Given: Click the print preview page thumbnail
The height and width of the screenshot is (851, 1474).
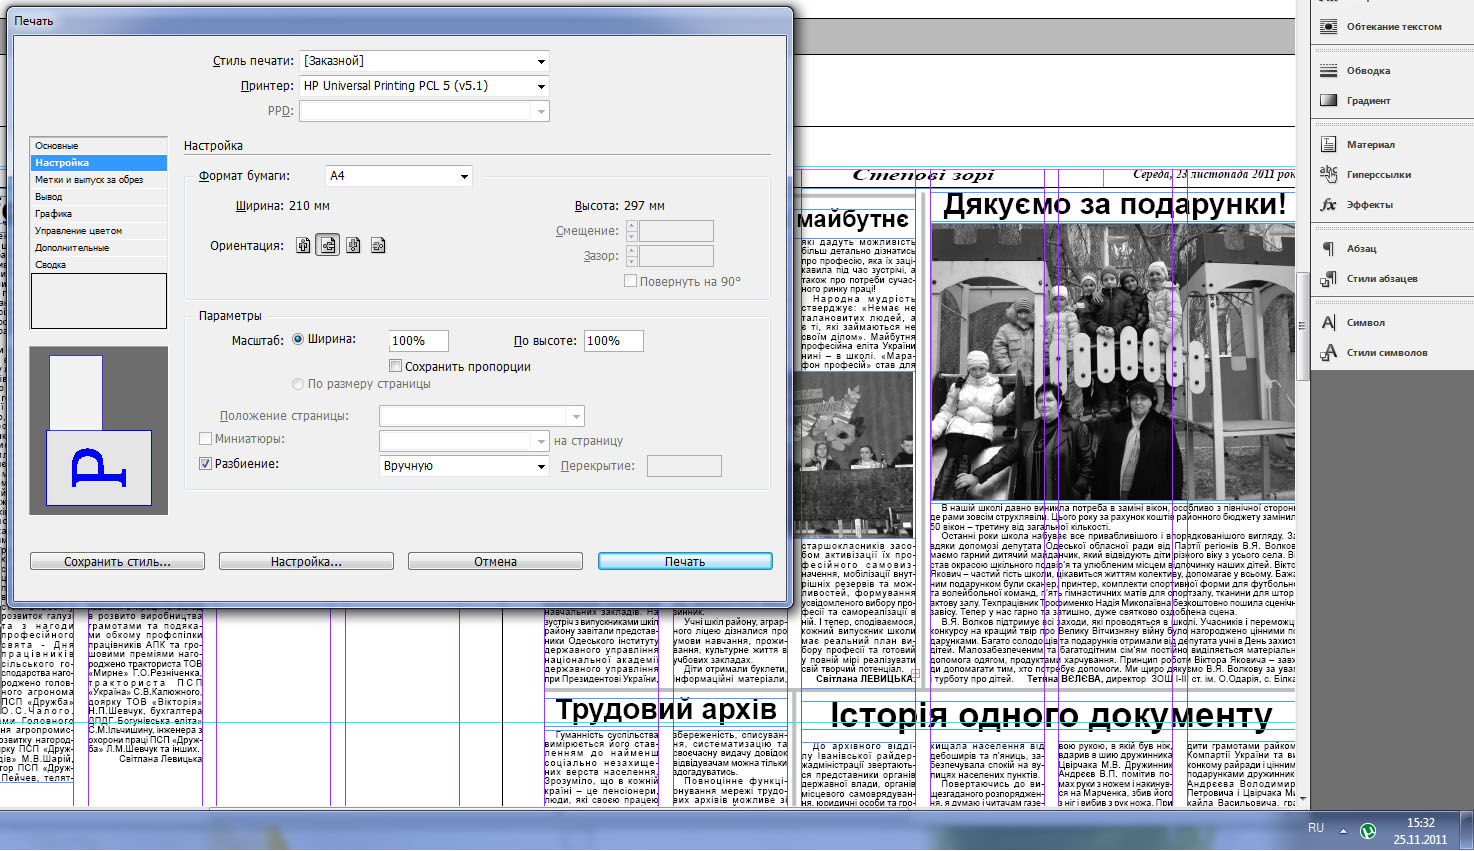Looking at the screenshot, I should (99, 431).
